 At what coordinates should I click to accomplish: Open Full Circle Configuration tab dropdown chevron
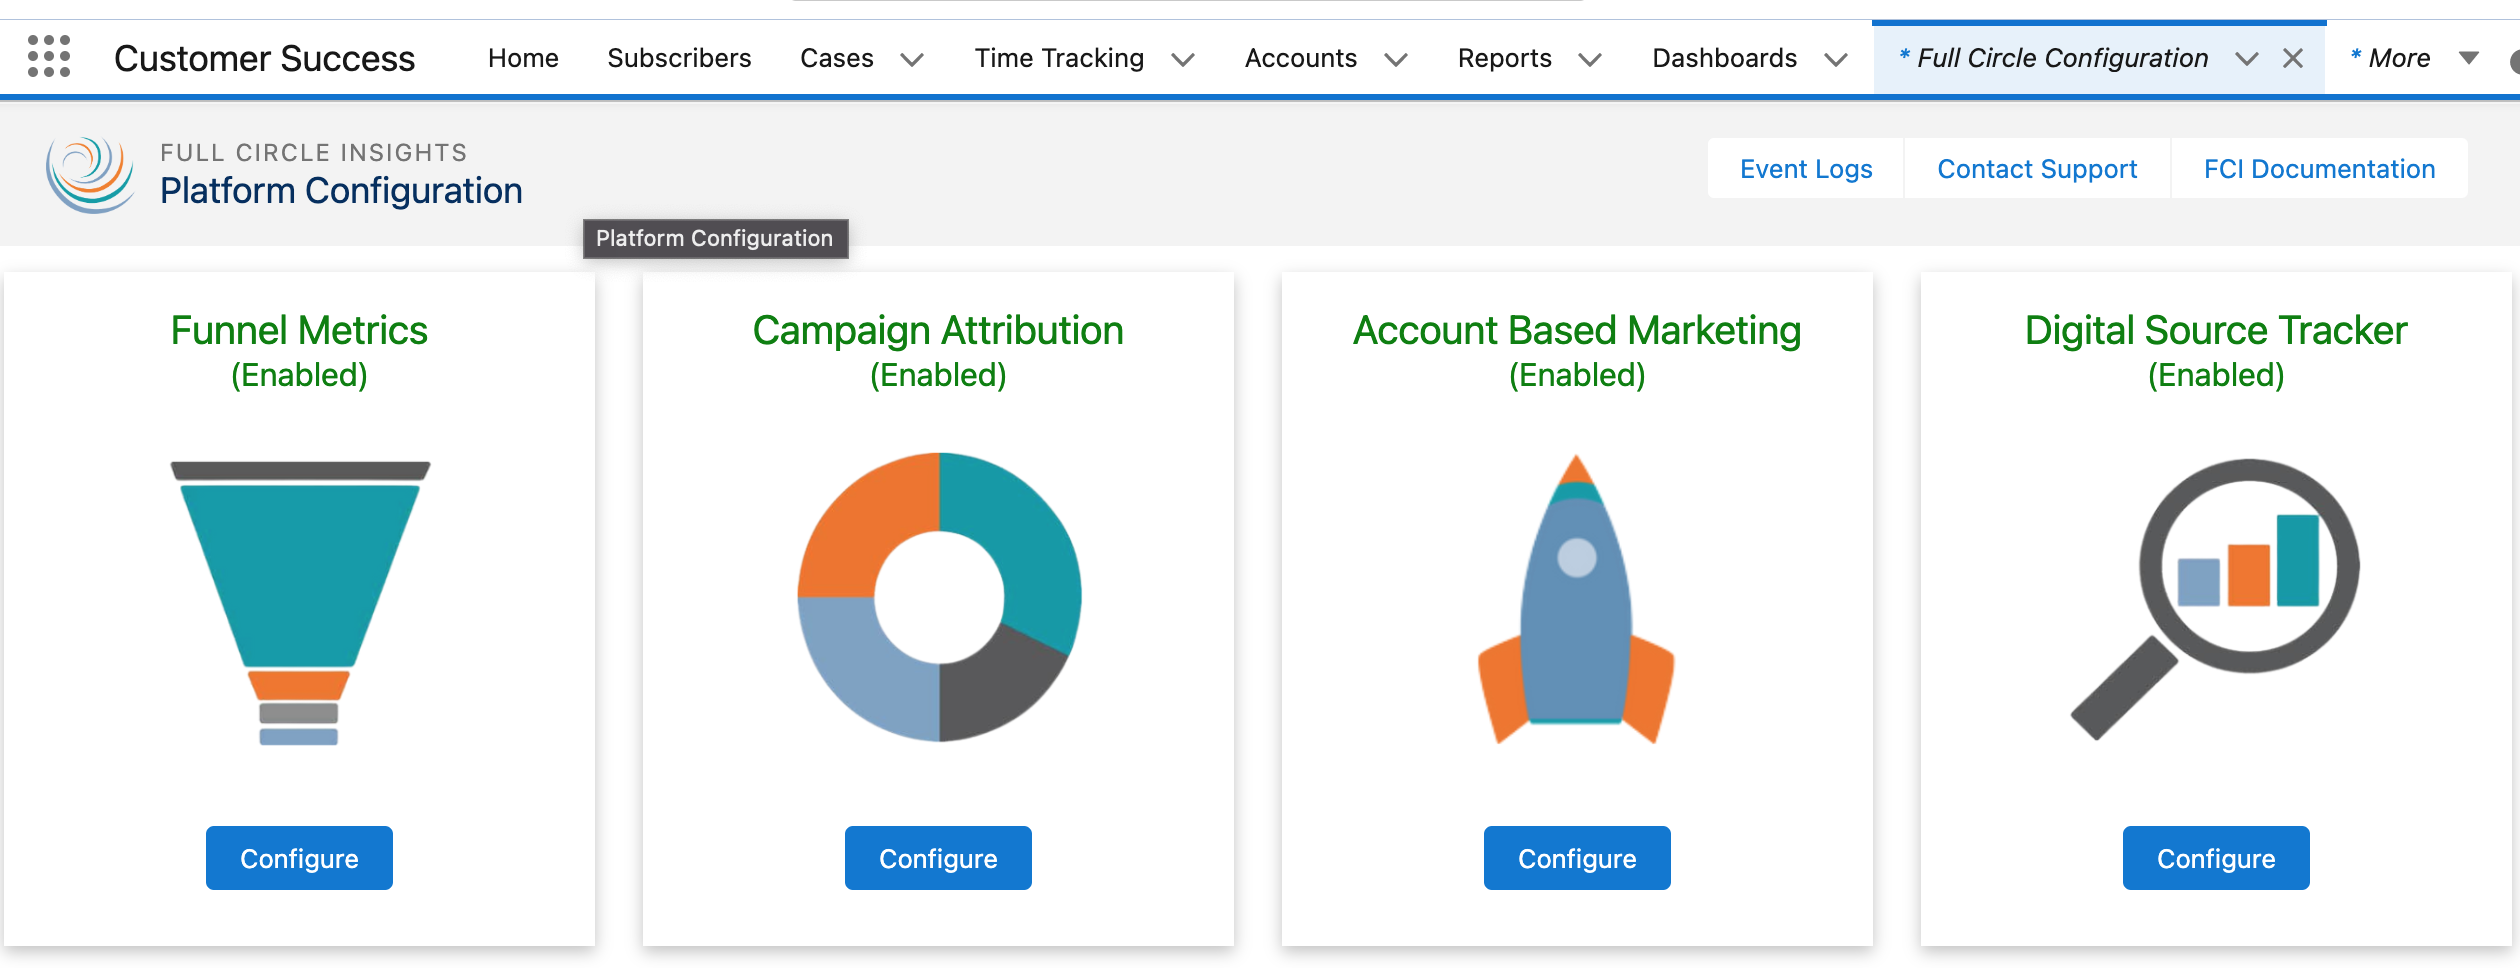[x=2247, y=59]
